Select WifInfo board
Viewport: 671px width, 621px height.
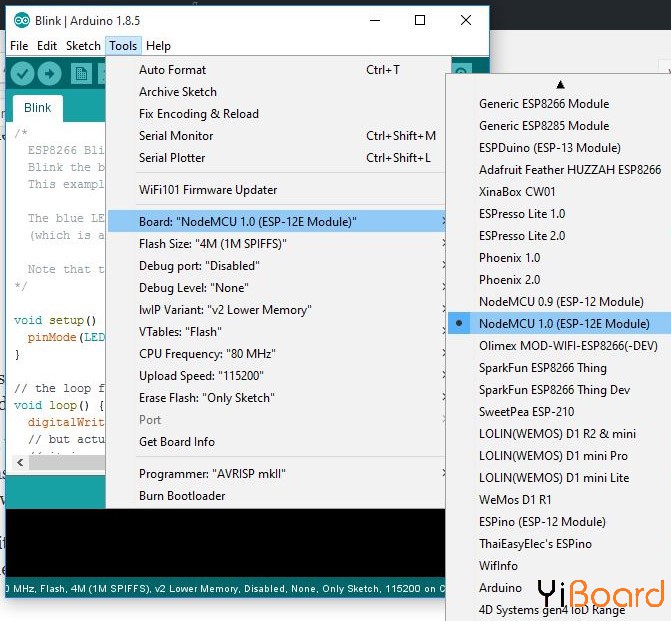tap(559, 566)
